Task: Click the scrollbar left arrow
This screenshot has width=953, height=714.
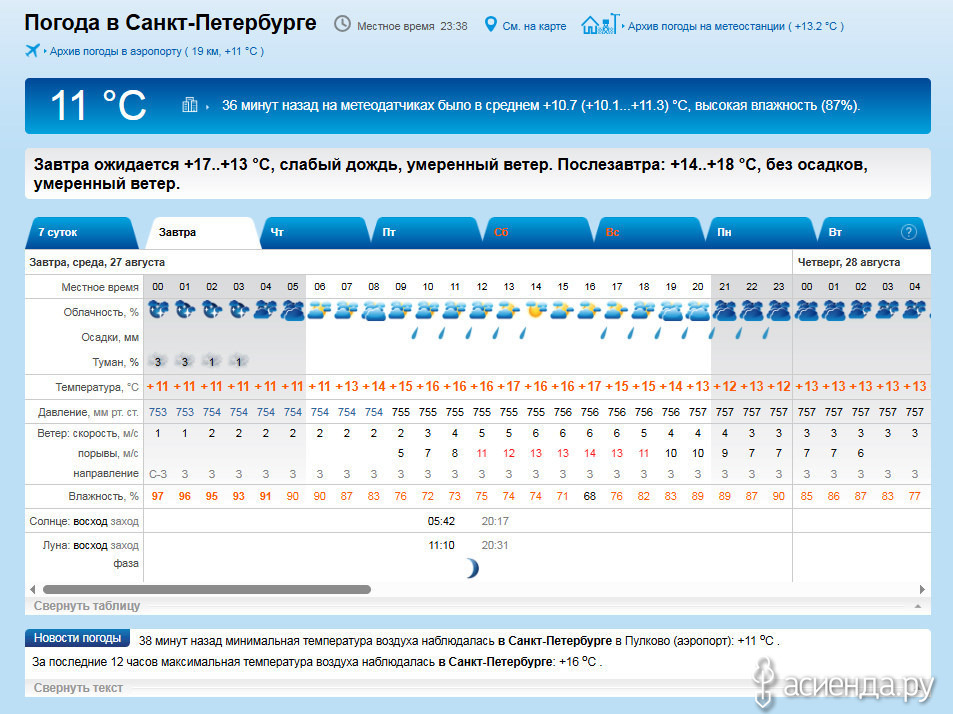Action: pos(33,590)
